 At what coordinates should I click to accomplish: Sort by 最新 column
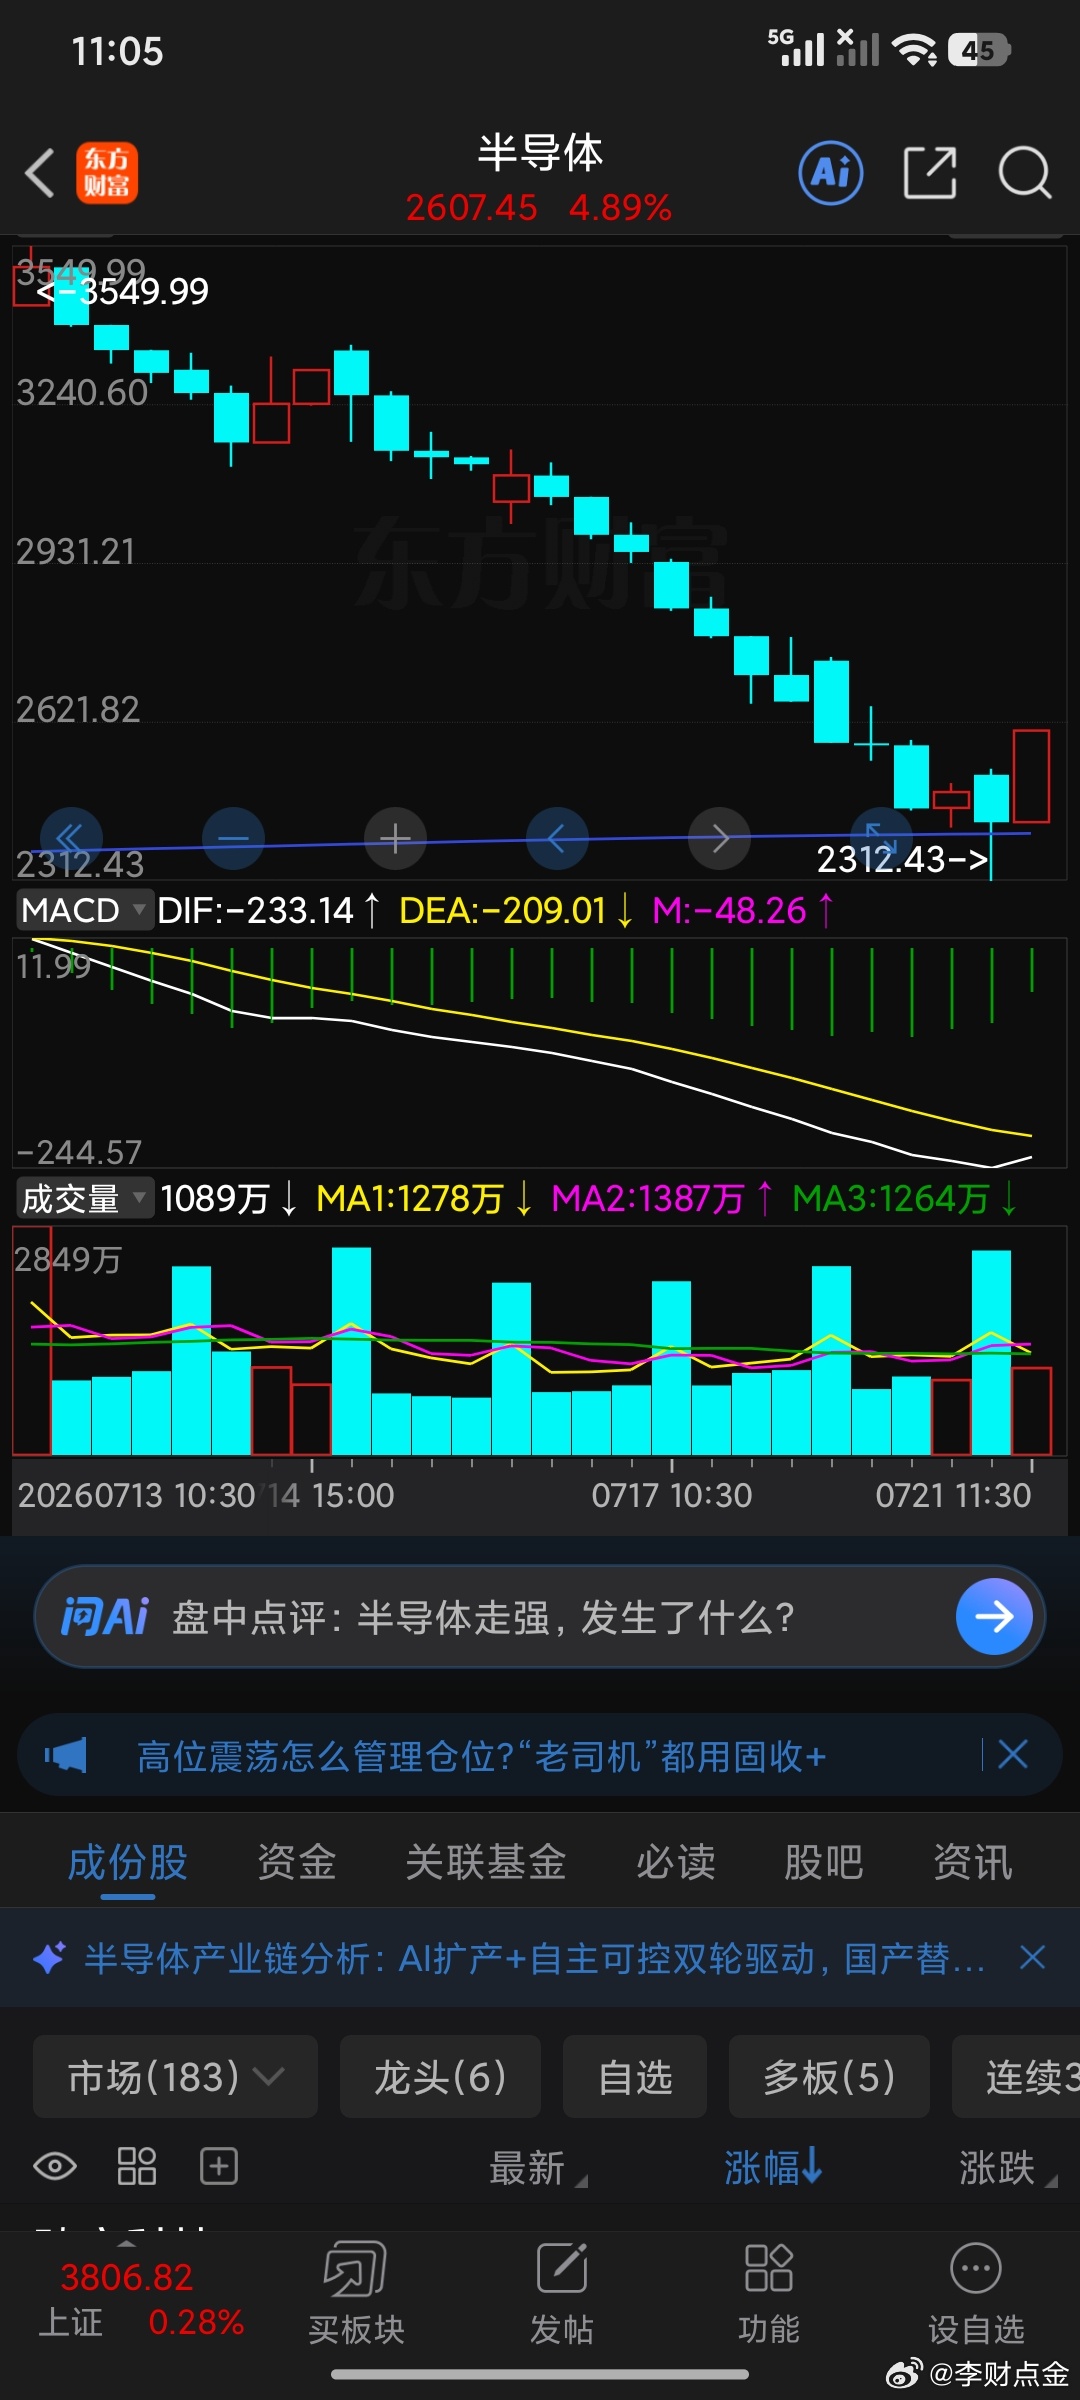538,2169
